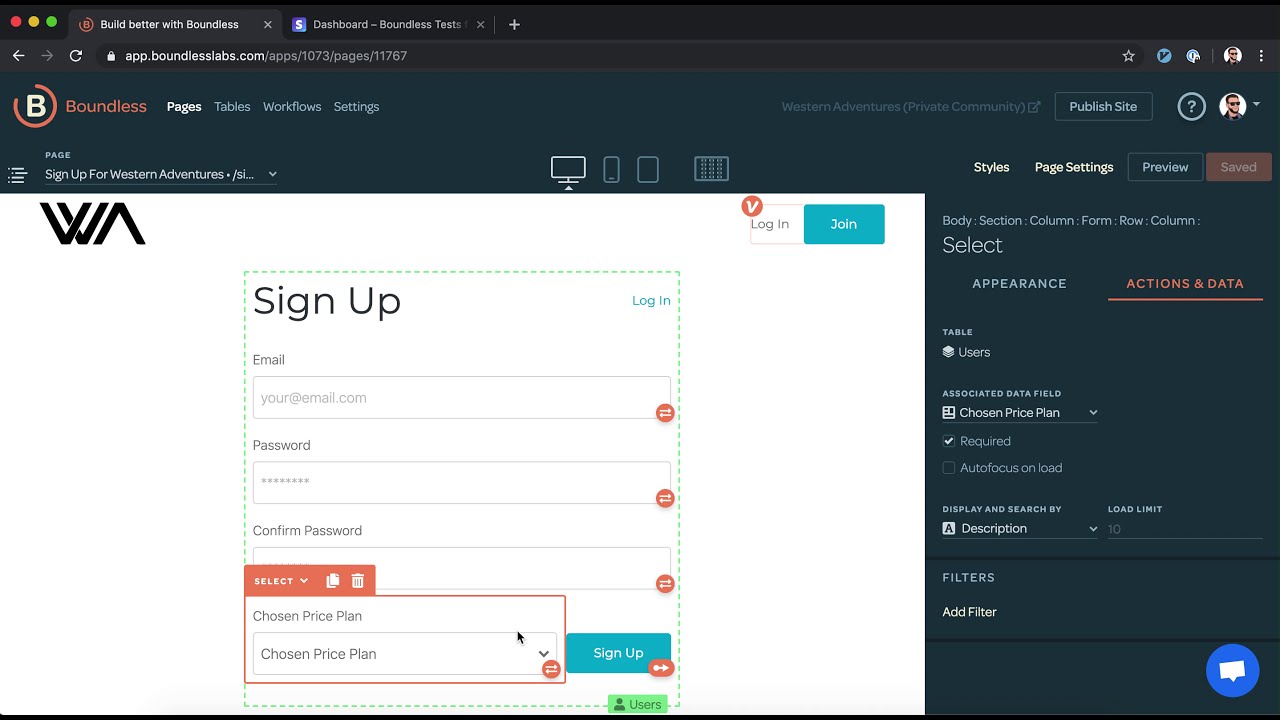Image resolution: width=1280 pixels, height=720 pixels.
Task: Toggle the Required checkbox
Action: tap(949, 441)
